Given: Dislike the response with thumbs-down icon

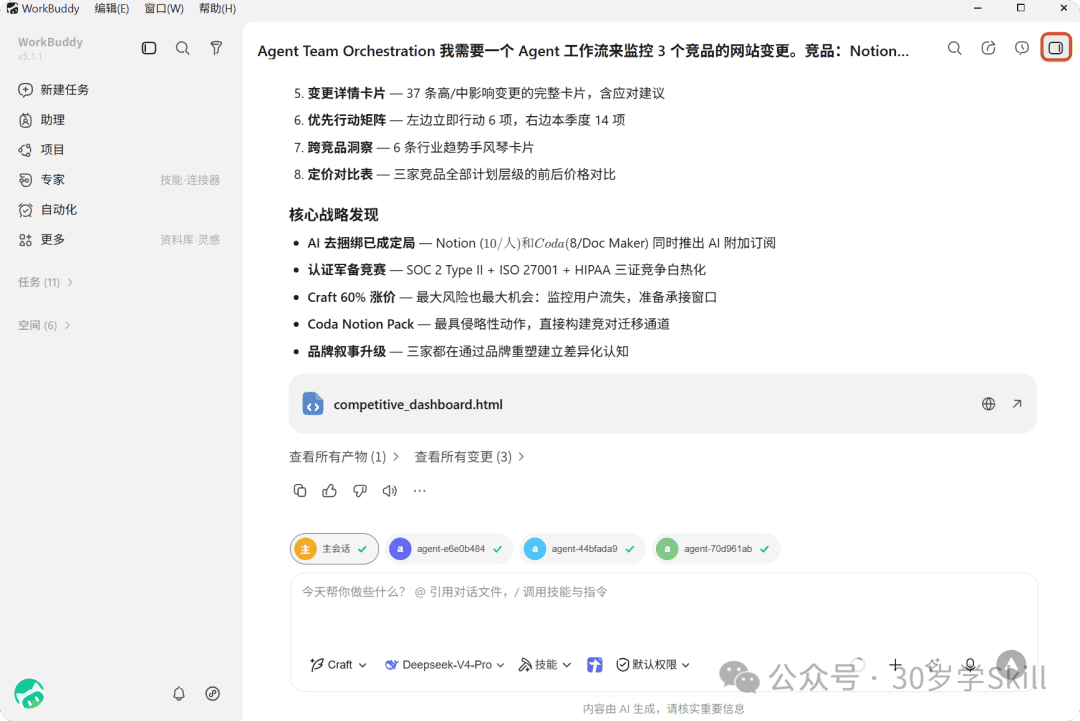Looking at the screenshot, I should [x=360, y=491].
